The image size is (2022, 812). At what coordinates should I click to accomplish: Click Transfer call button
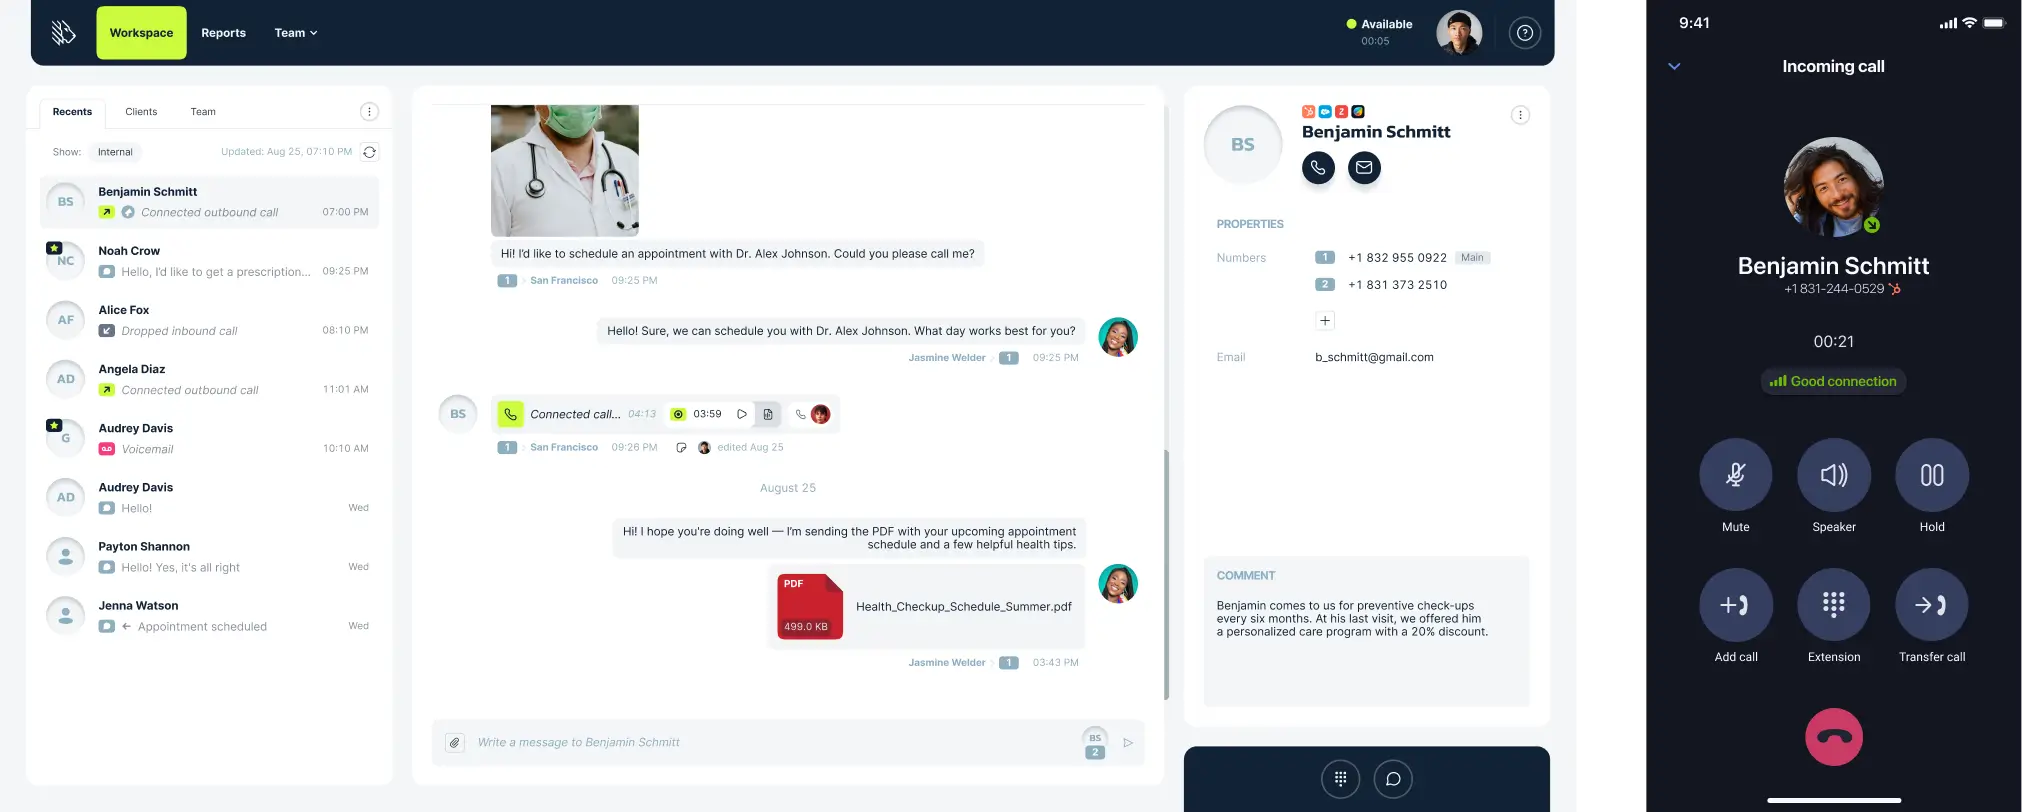pyautogui.click(x=1931, y=605)
